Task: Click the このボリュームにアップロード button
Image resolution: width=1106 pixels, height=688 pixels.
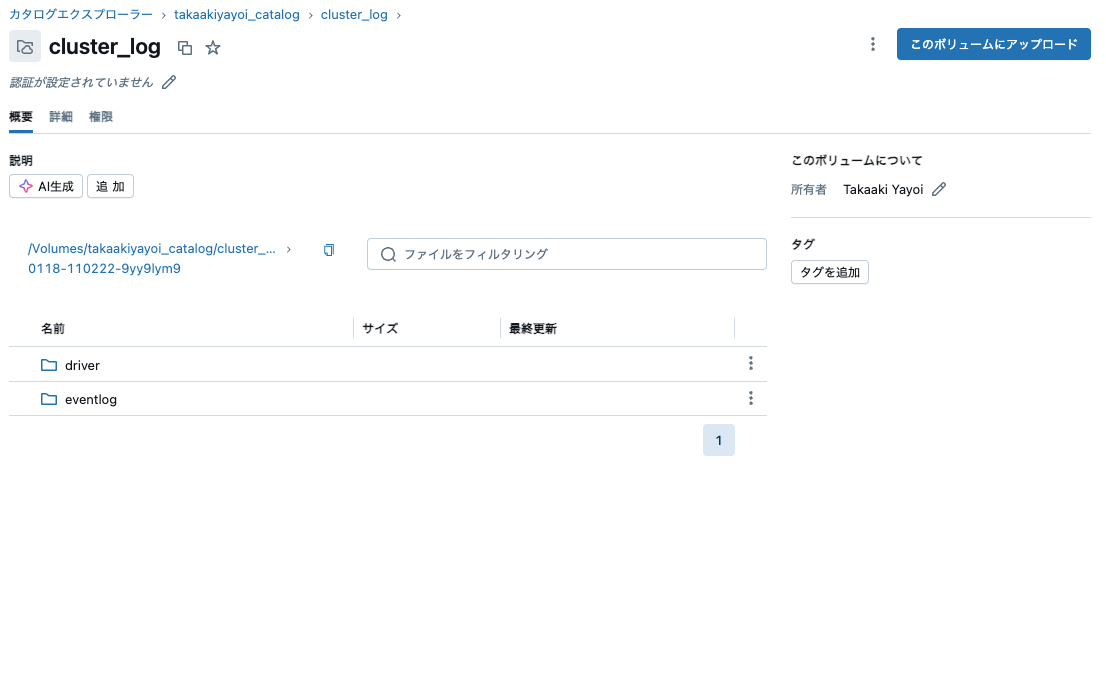Action: [993, 44]
